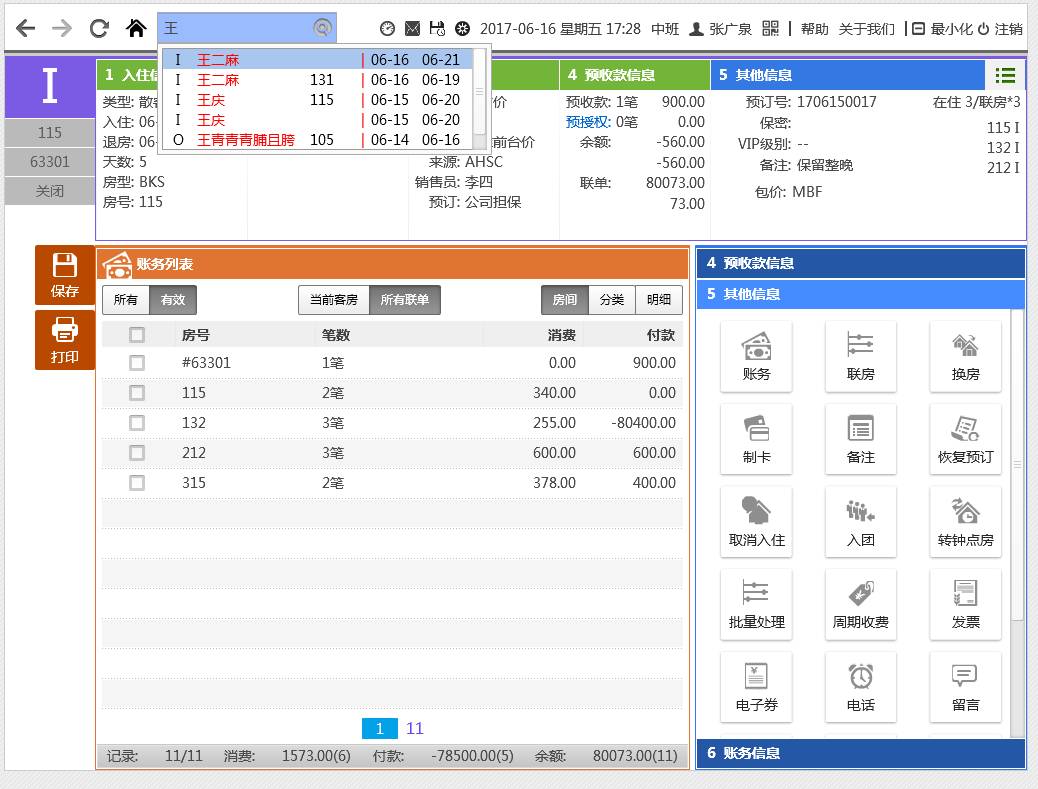Select 王二麻 from the search suggestion list
Screen dimensions: 1038x789
(x=218, y=59)
